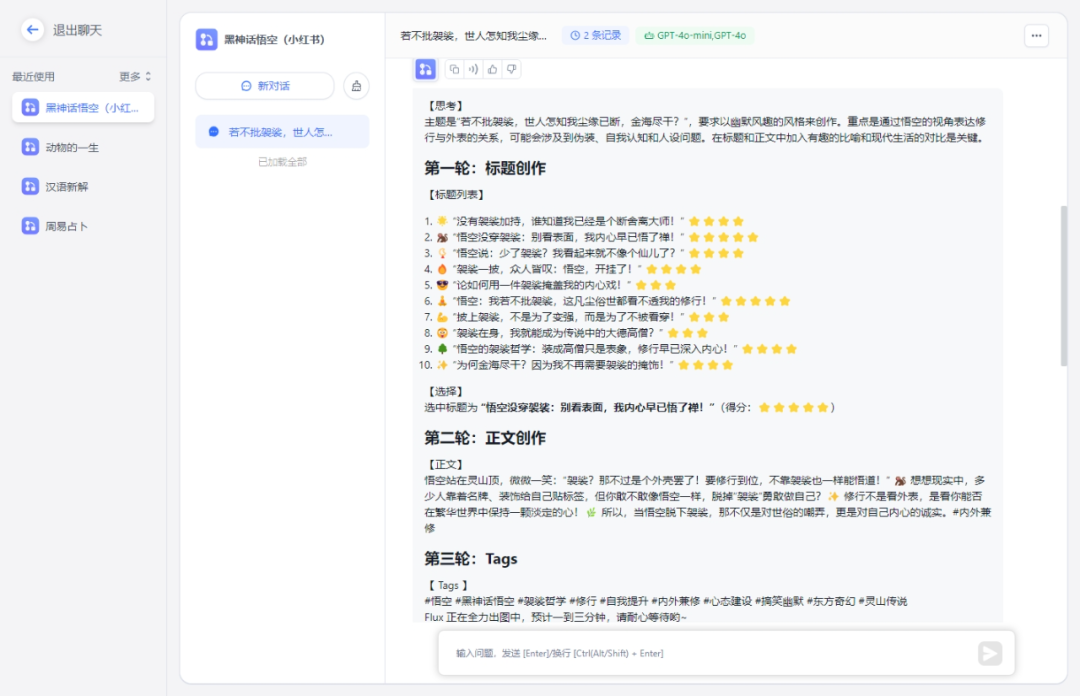Image resolution: width=1080 pixels, height=696 pixels.
Task: Click the 【标题列表】 label
Action: pos(456,195)
